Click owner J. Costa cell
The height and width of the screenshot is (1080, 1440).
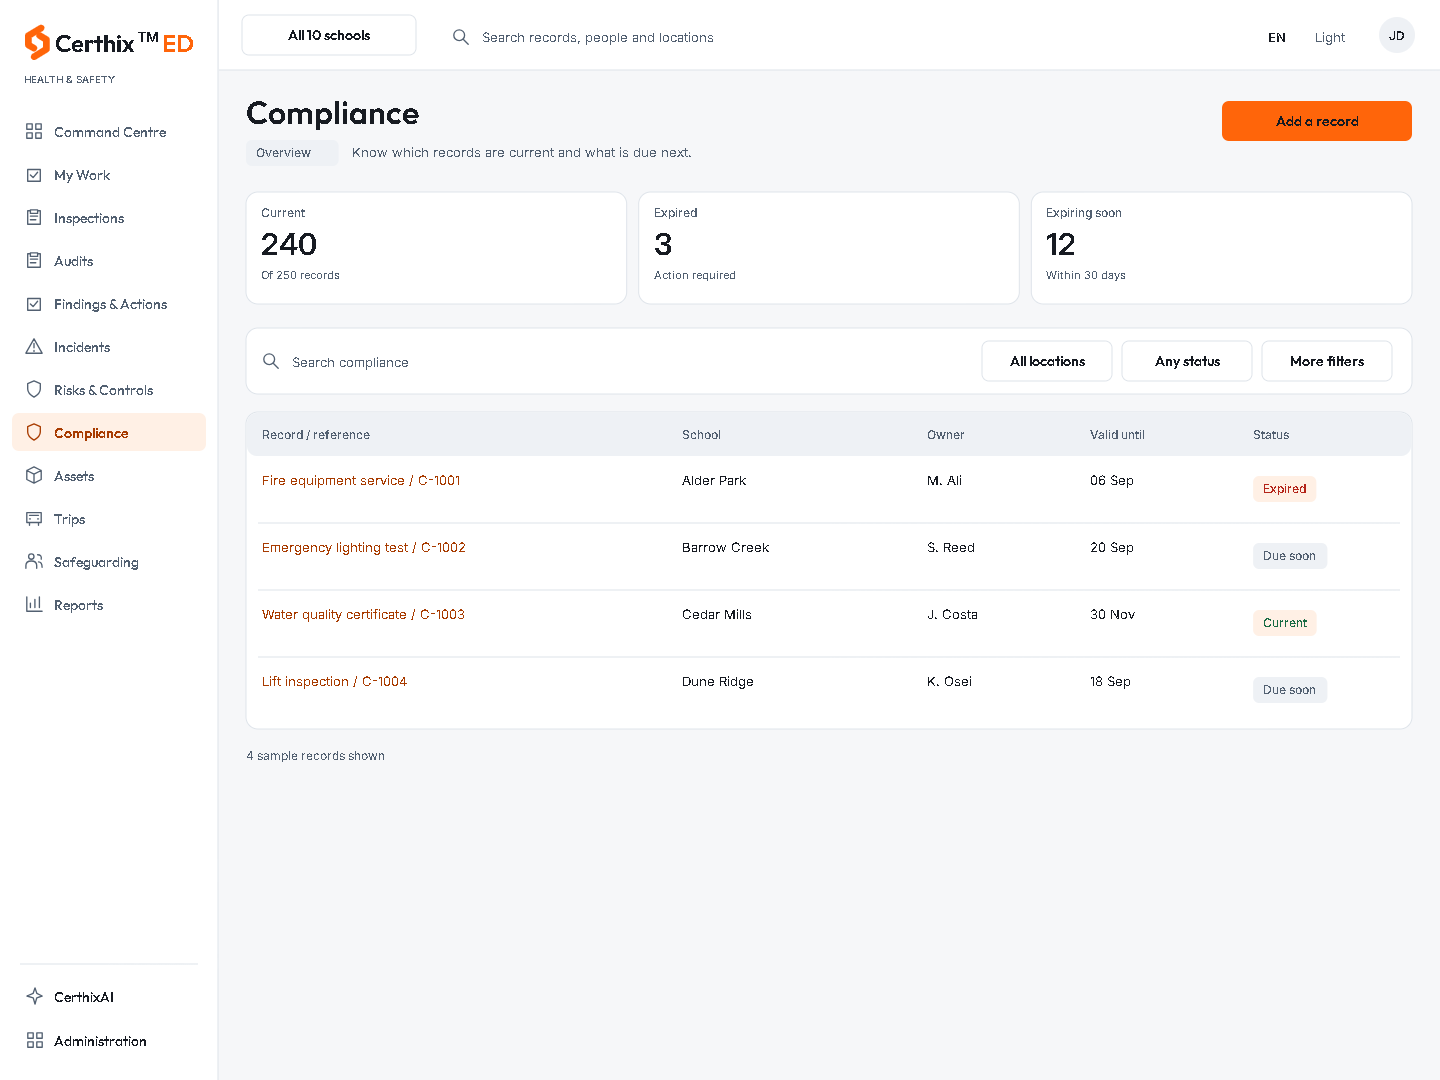pos(952,615)
